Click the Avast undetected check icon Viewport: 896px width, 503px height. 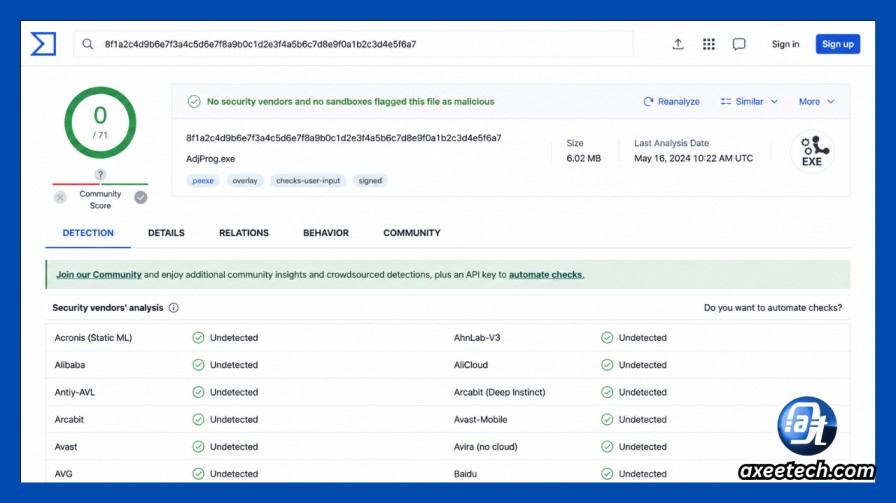point(198,446)
